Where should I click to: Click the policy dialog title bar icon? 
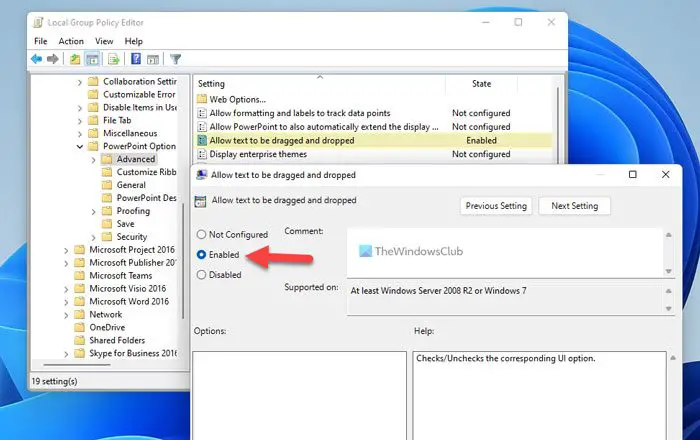(x=202, y=174)
